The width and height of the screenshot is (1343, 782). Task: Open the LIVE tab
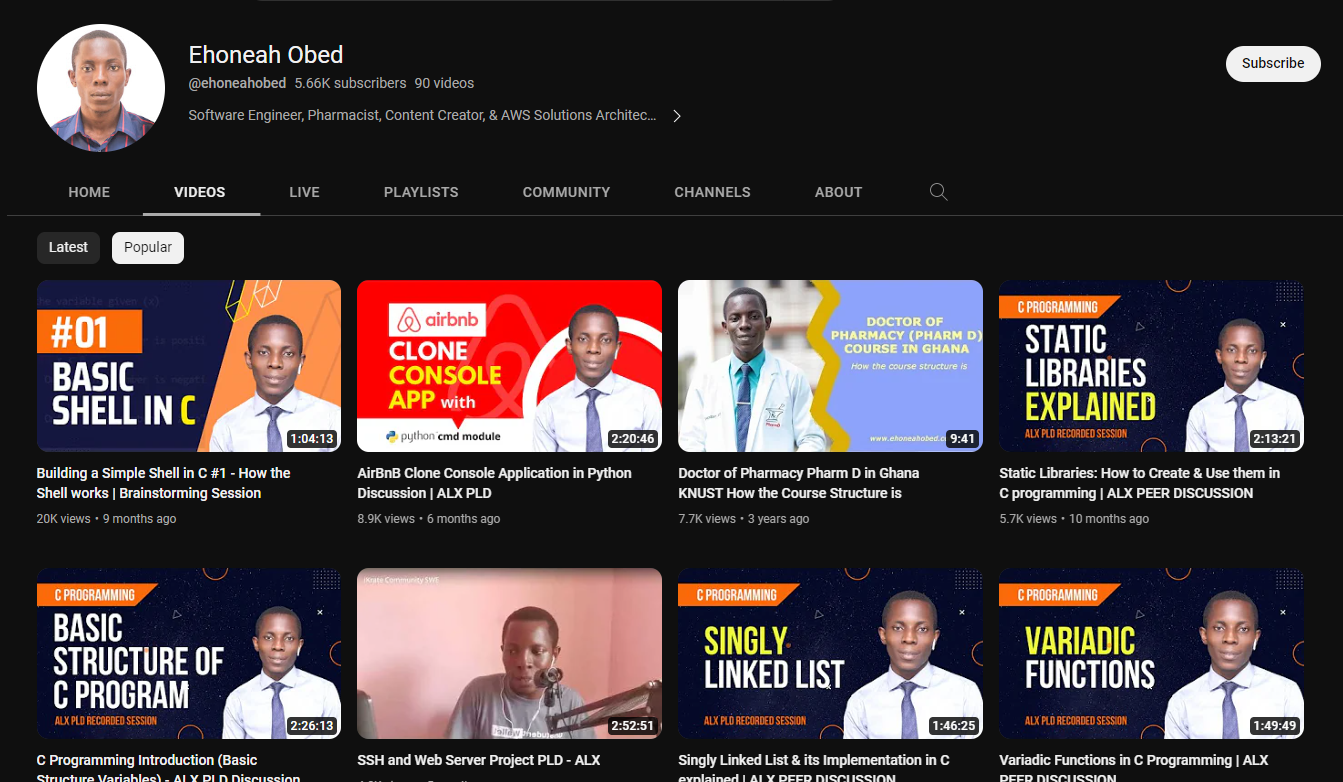(304, 192)
